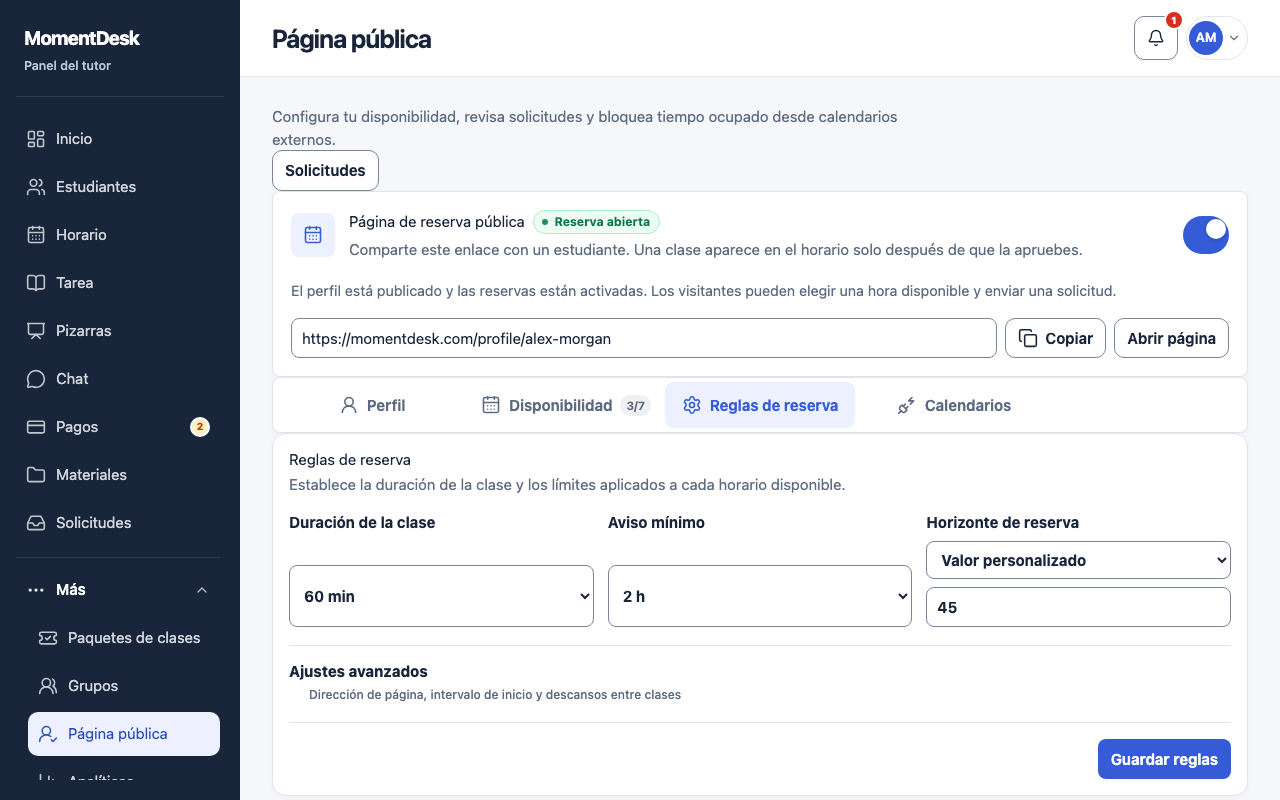Click the MomentDesk logo
The image size is (1280, 800).
coord(82,38)
